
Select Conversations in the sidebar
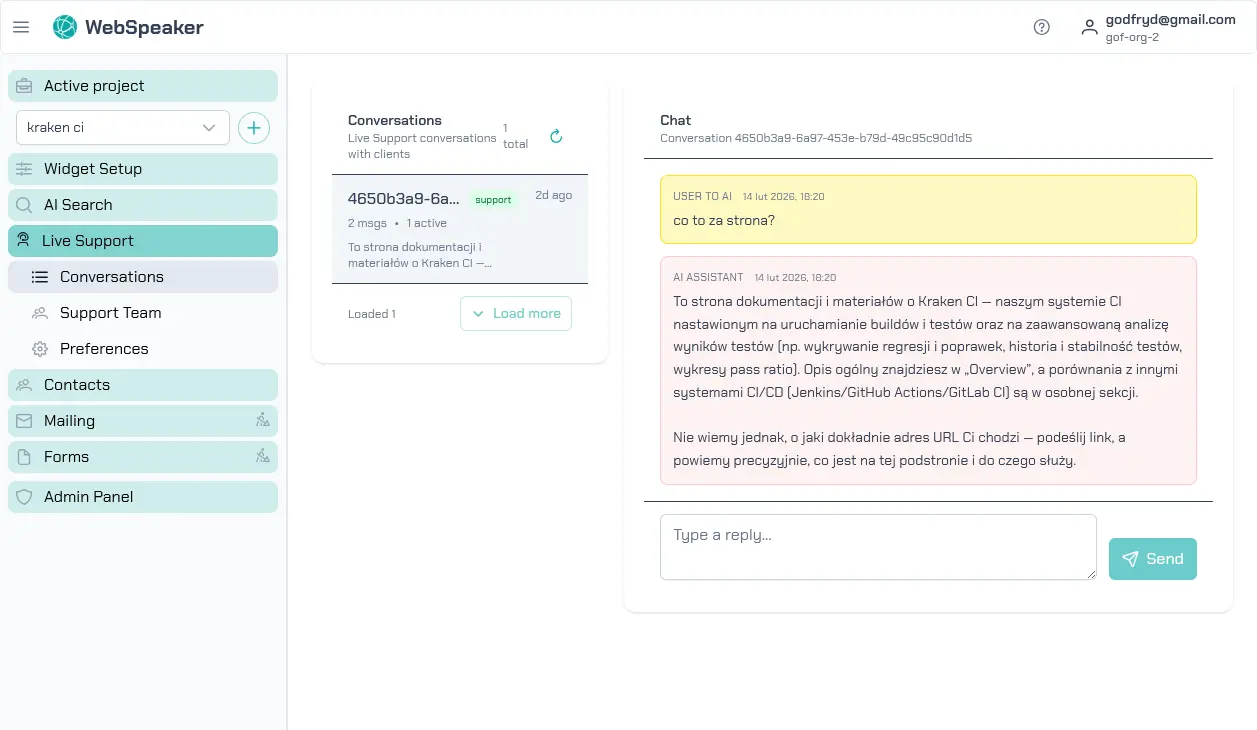point(143,277)
